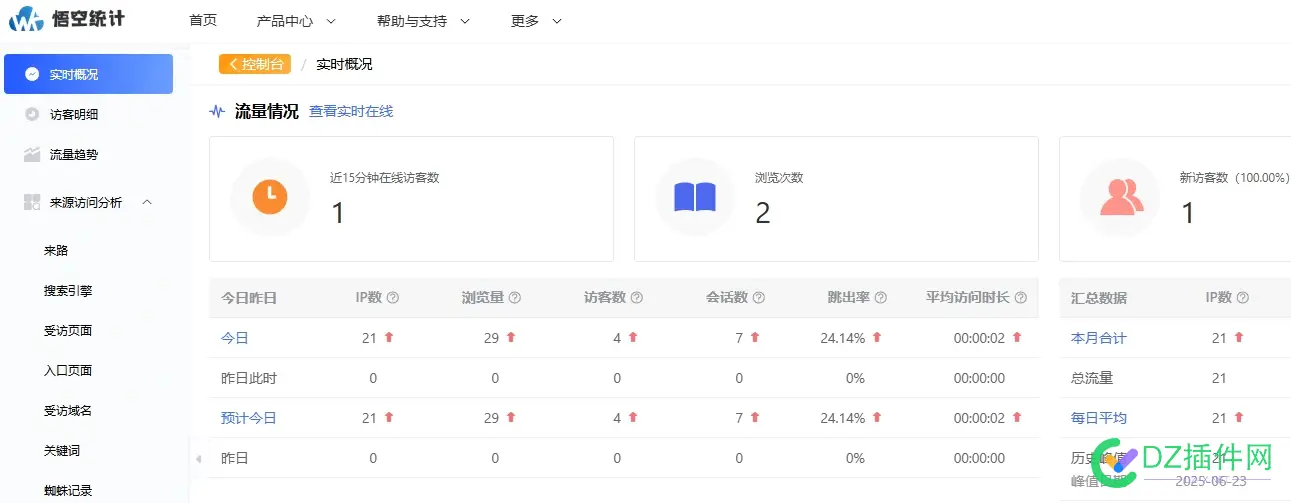
Task: Open the 搜索引擎 submenu item
Action: click(68, 290)
